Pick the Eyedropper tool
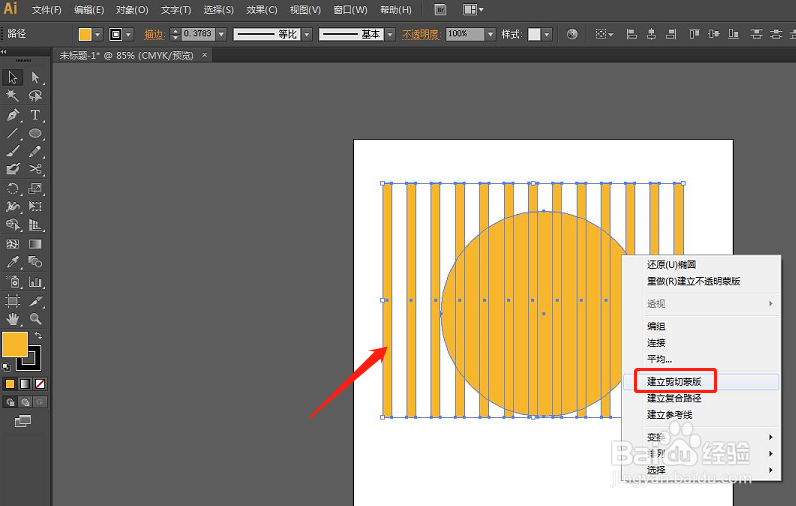The image size is (796, 506). 13,262
